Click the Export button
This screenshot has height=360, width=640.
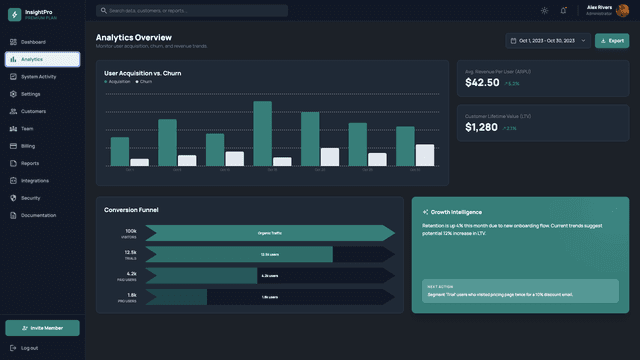point(612,41)
